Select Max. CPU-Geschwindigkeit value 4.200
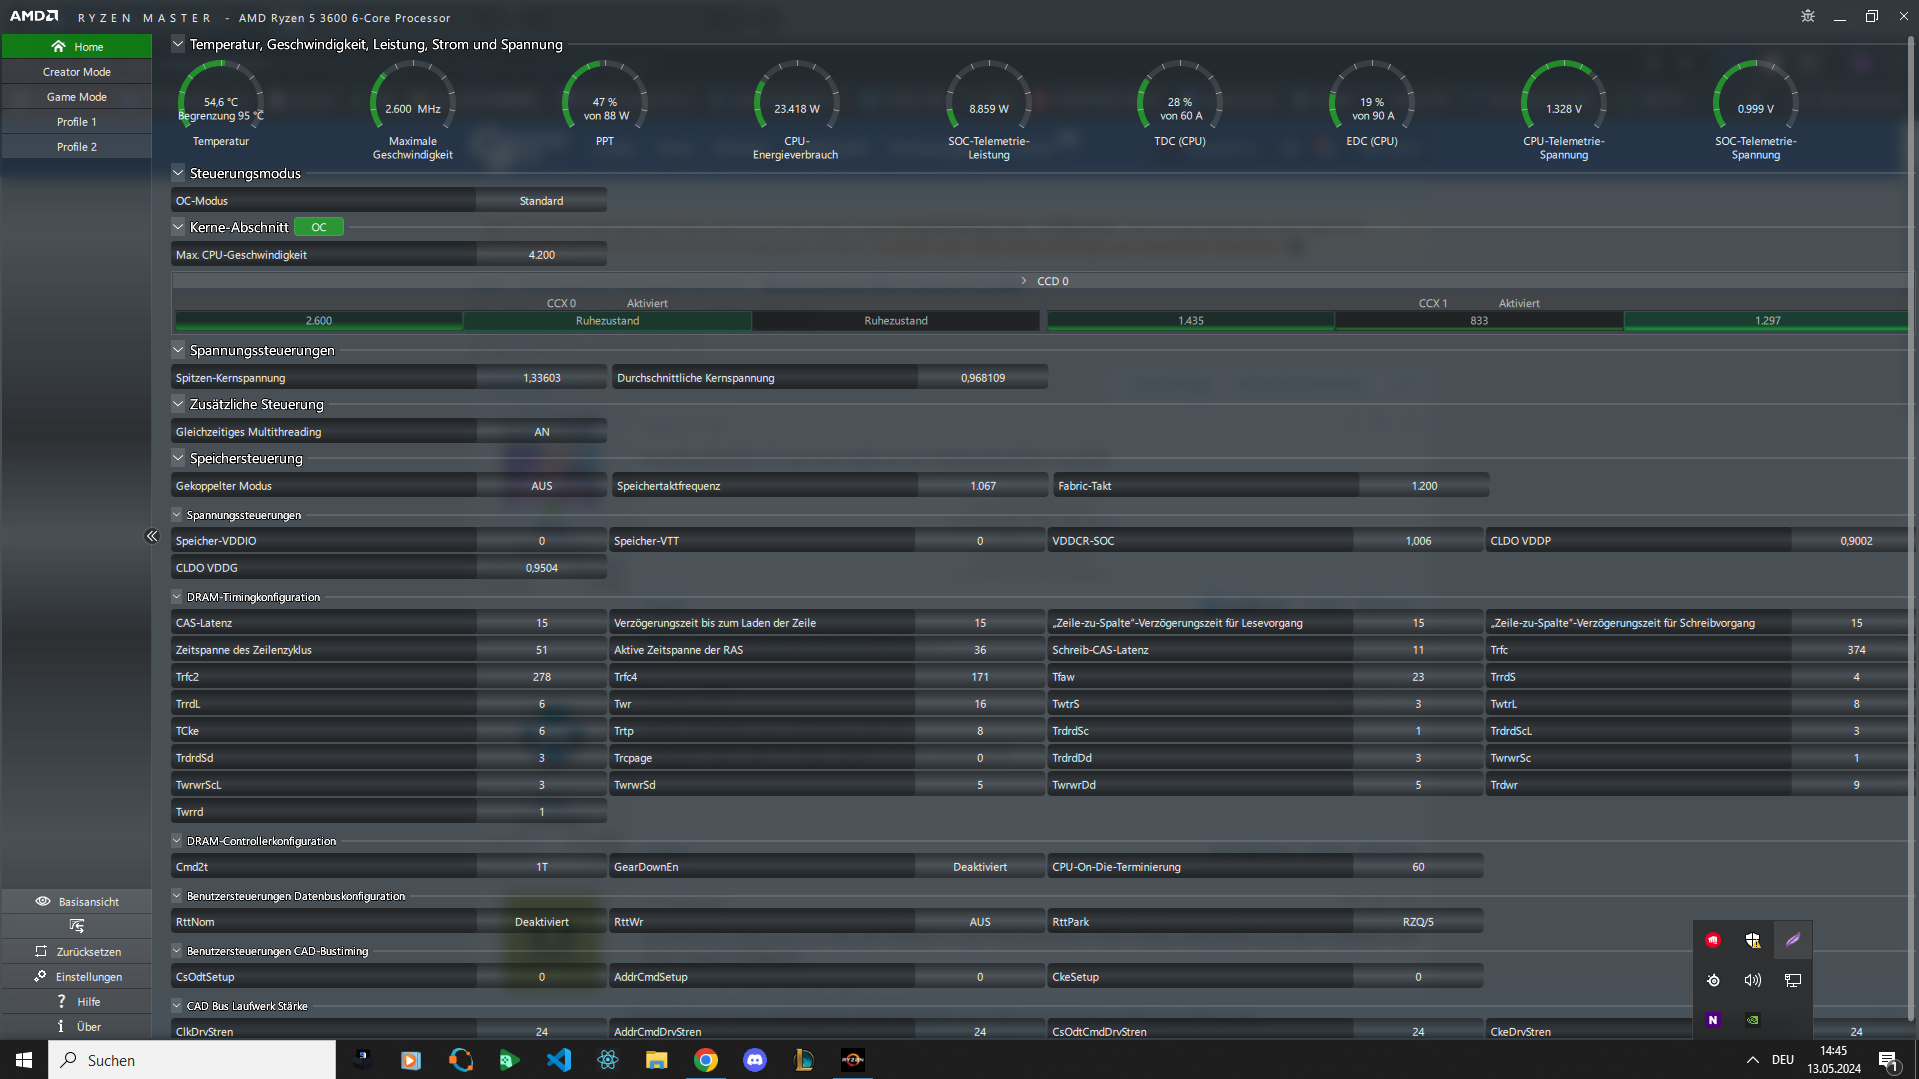The image size is (1919, 1079). (x=542, y=255)
